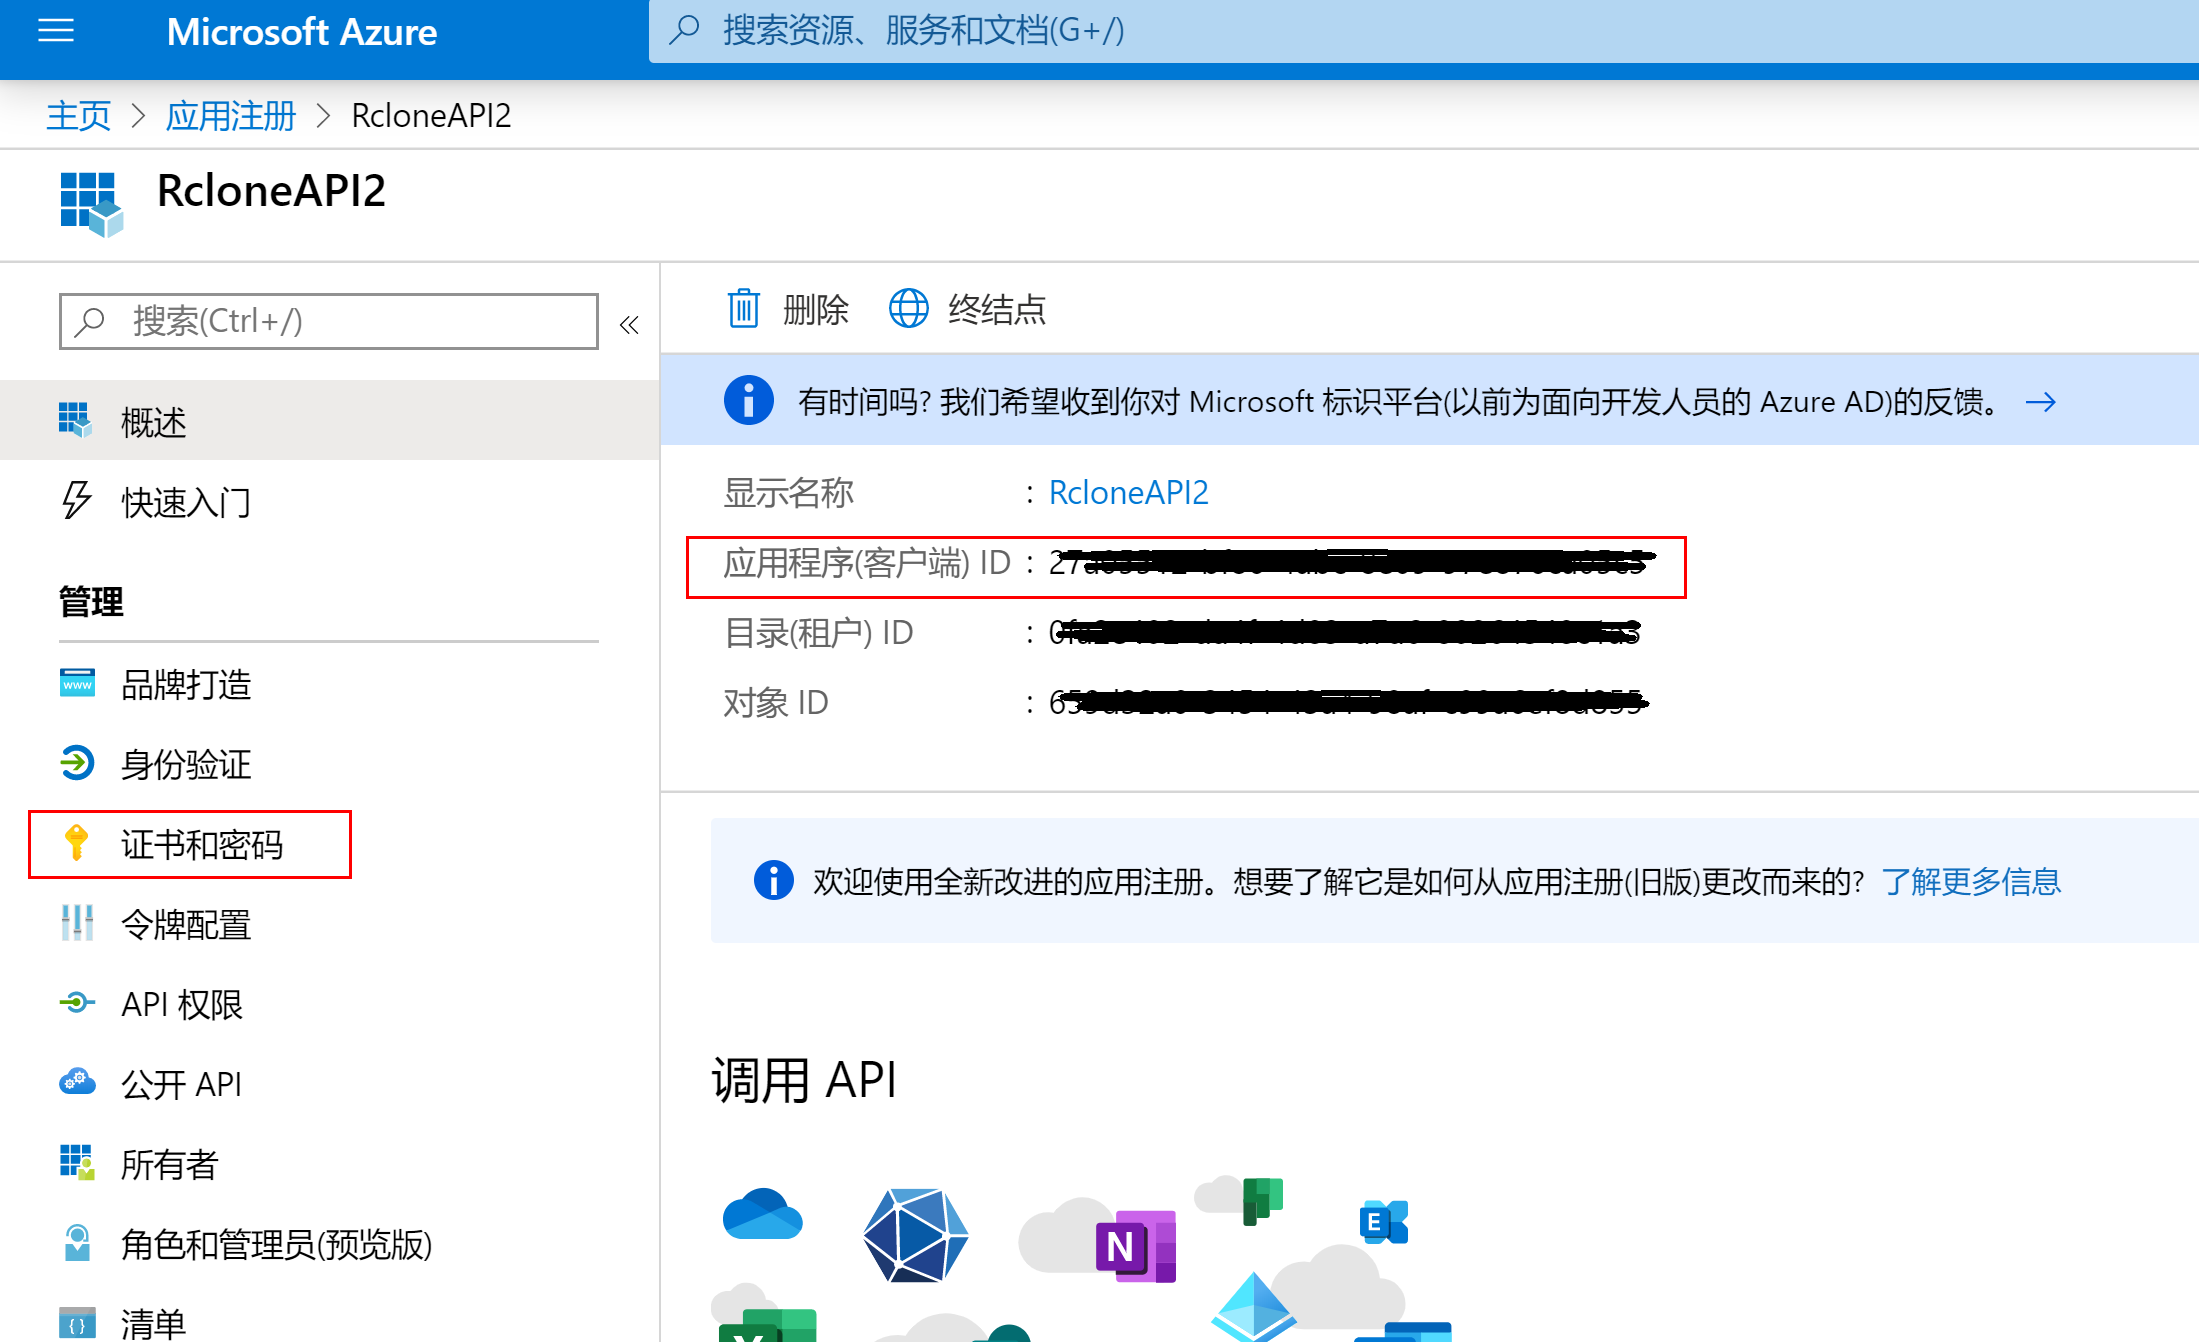Image resolution: width=2199 pixels, height=1342 pixels.
Task: Open 快速入门 menu item
Action: [x=330, y=502]
